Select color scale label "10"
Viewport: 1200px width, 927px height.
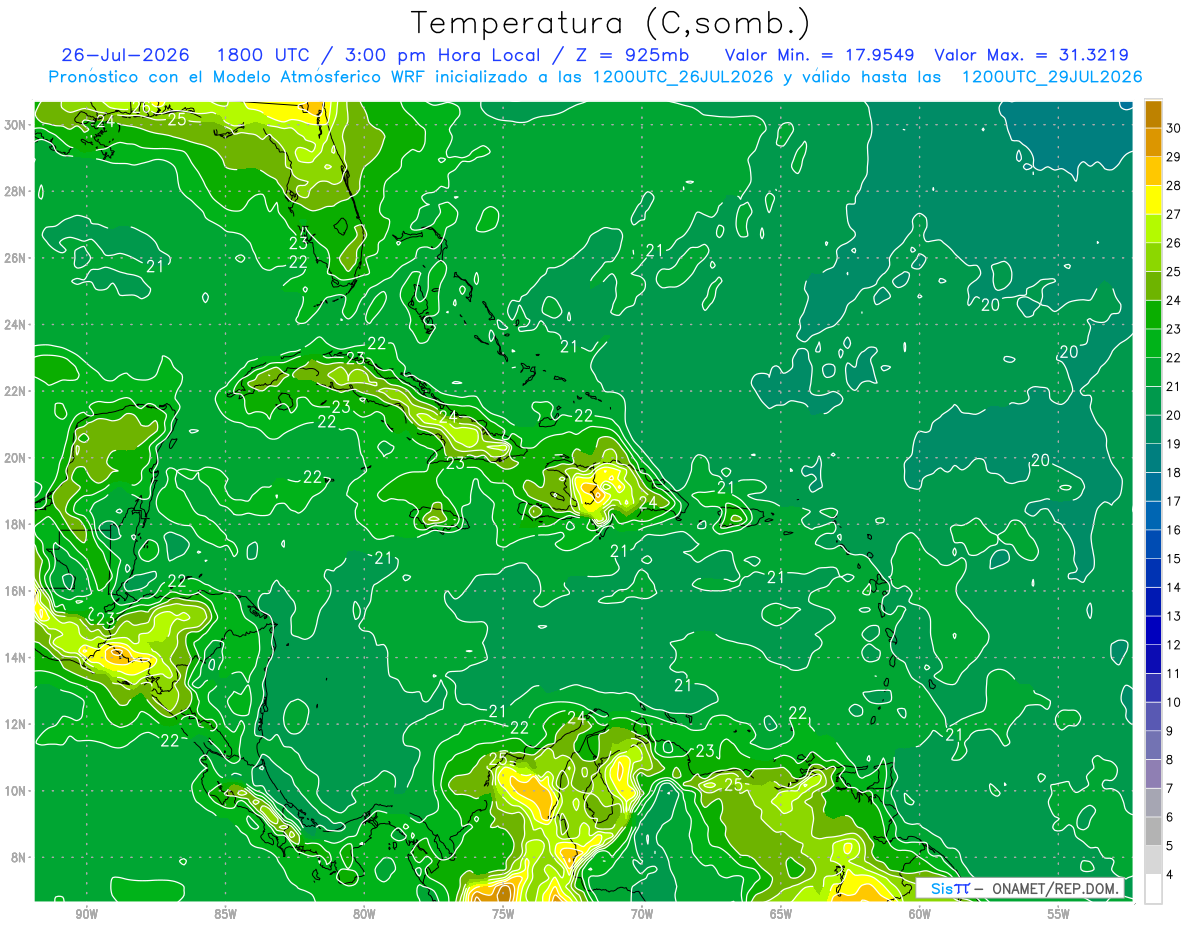pos(1174,702)
